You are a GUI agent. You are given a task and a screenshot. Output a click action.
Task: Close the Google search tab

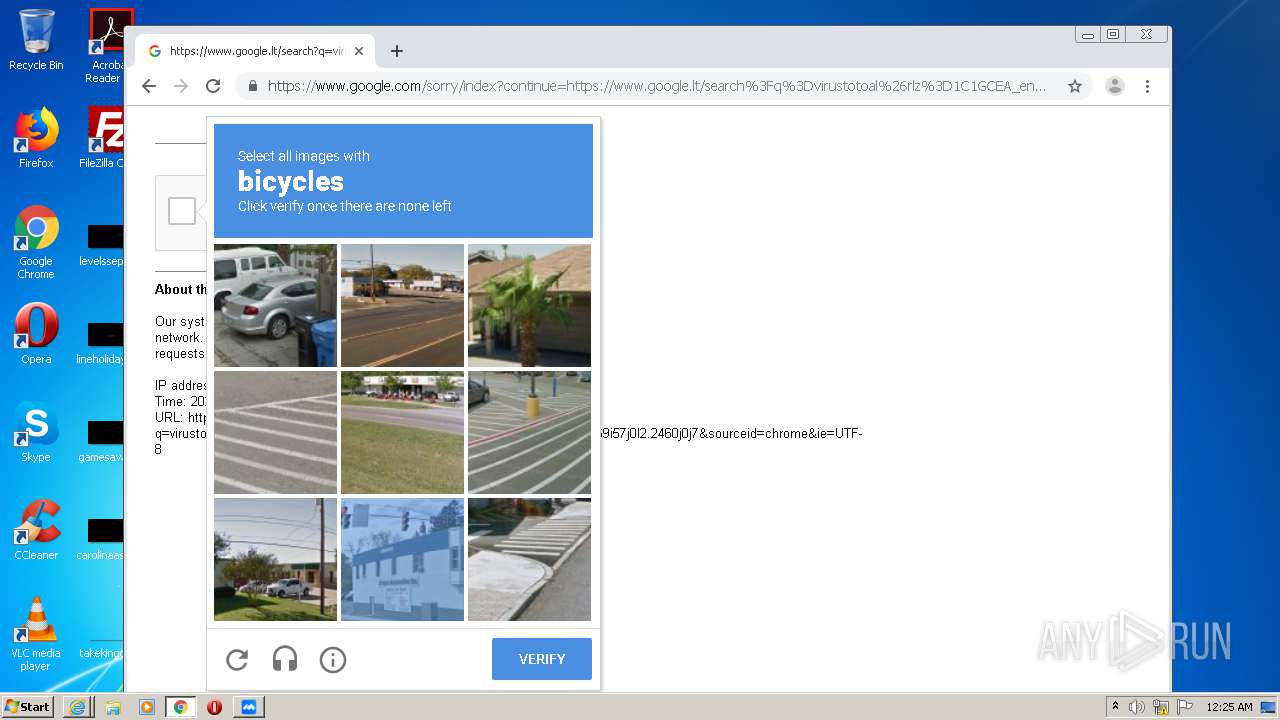(x=359, y=51)
